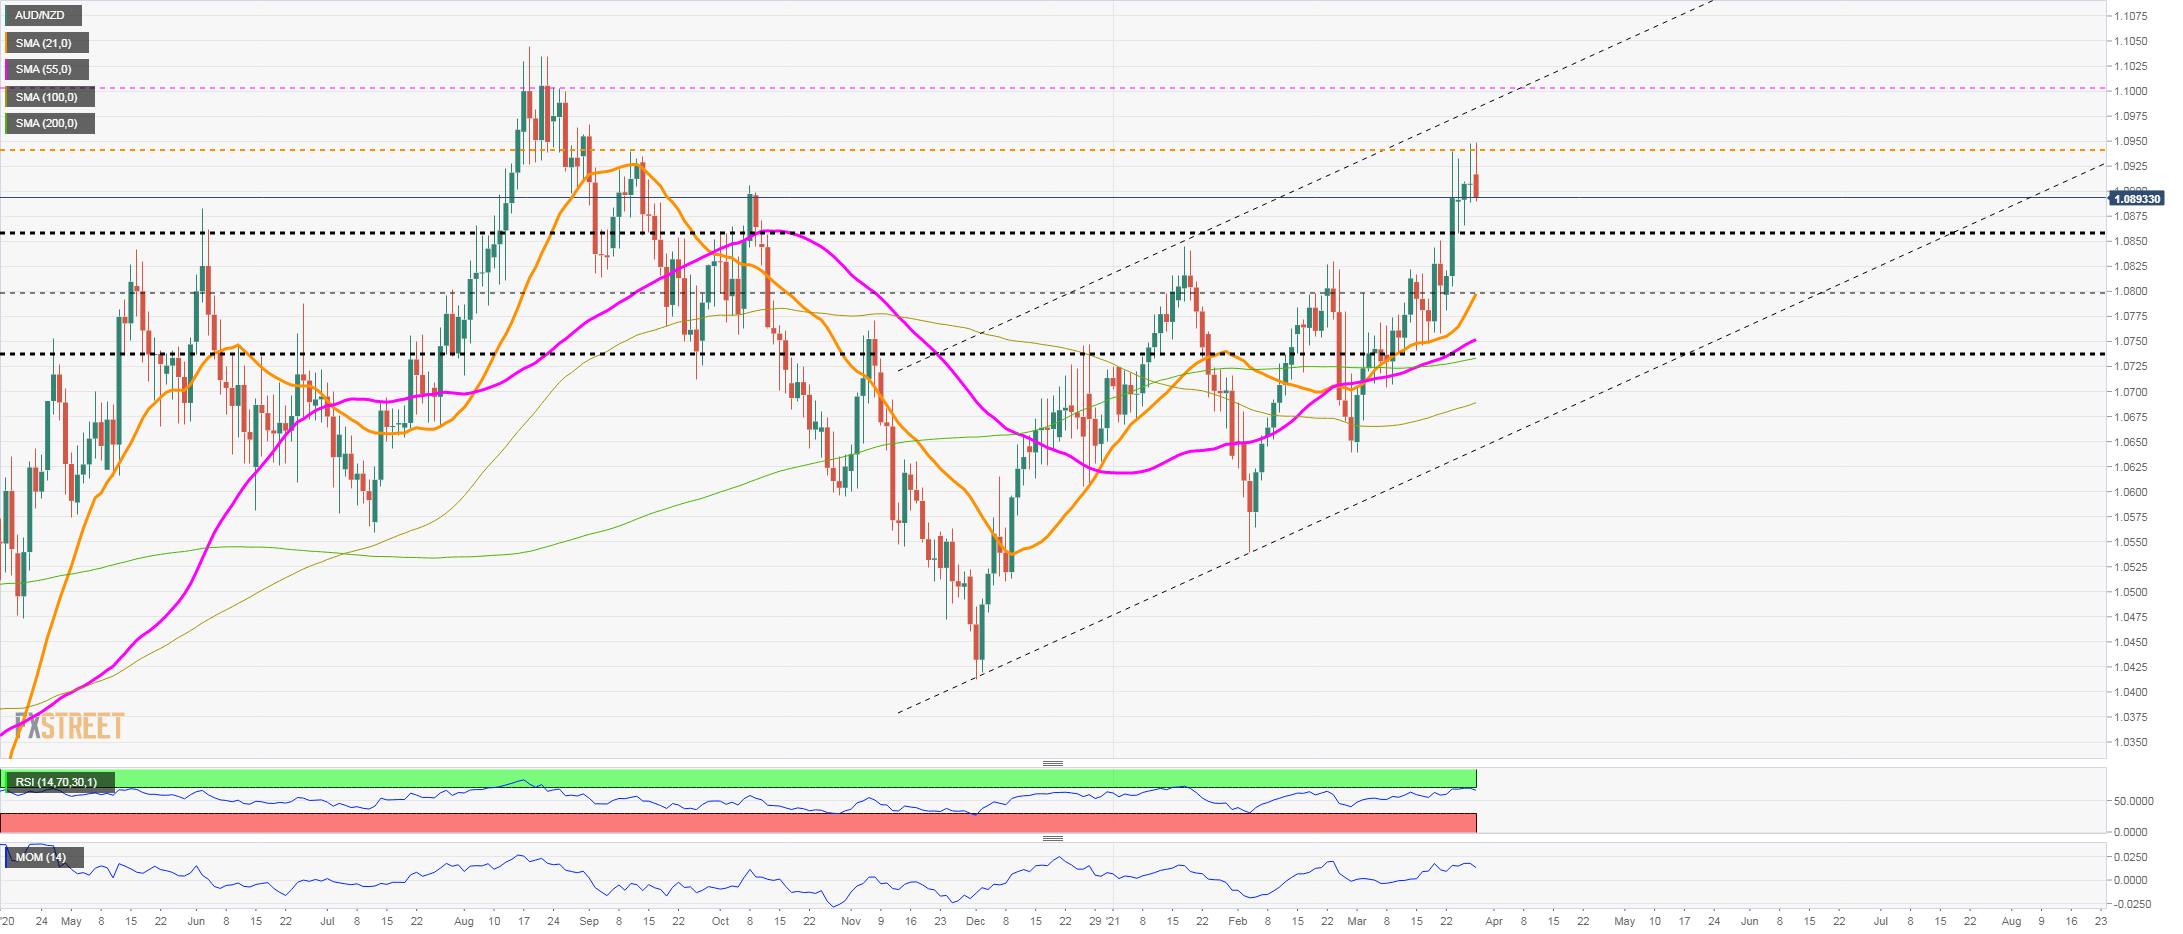This screenshot has height=934, width=2183.
Task: Click the Dec date axis label
Action: [976, 921]
